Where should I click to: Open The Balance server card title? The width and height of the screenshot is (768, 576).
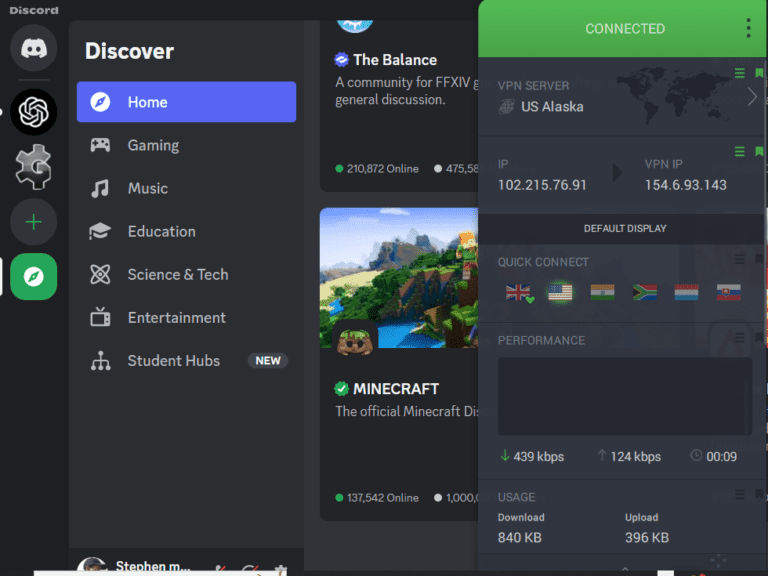[x=395, y=60]
